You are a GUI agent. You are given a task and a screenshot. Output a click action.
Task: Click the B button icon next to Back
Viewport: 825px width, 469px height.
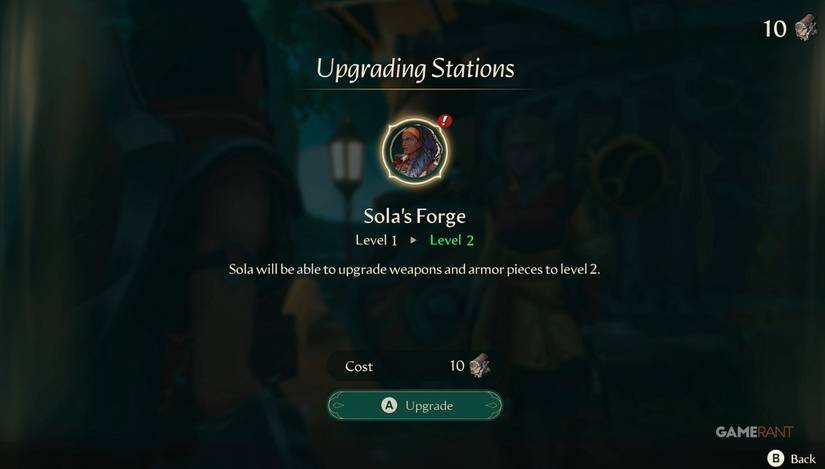(775, 458)
